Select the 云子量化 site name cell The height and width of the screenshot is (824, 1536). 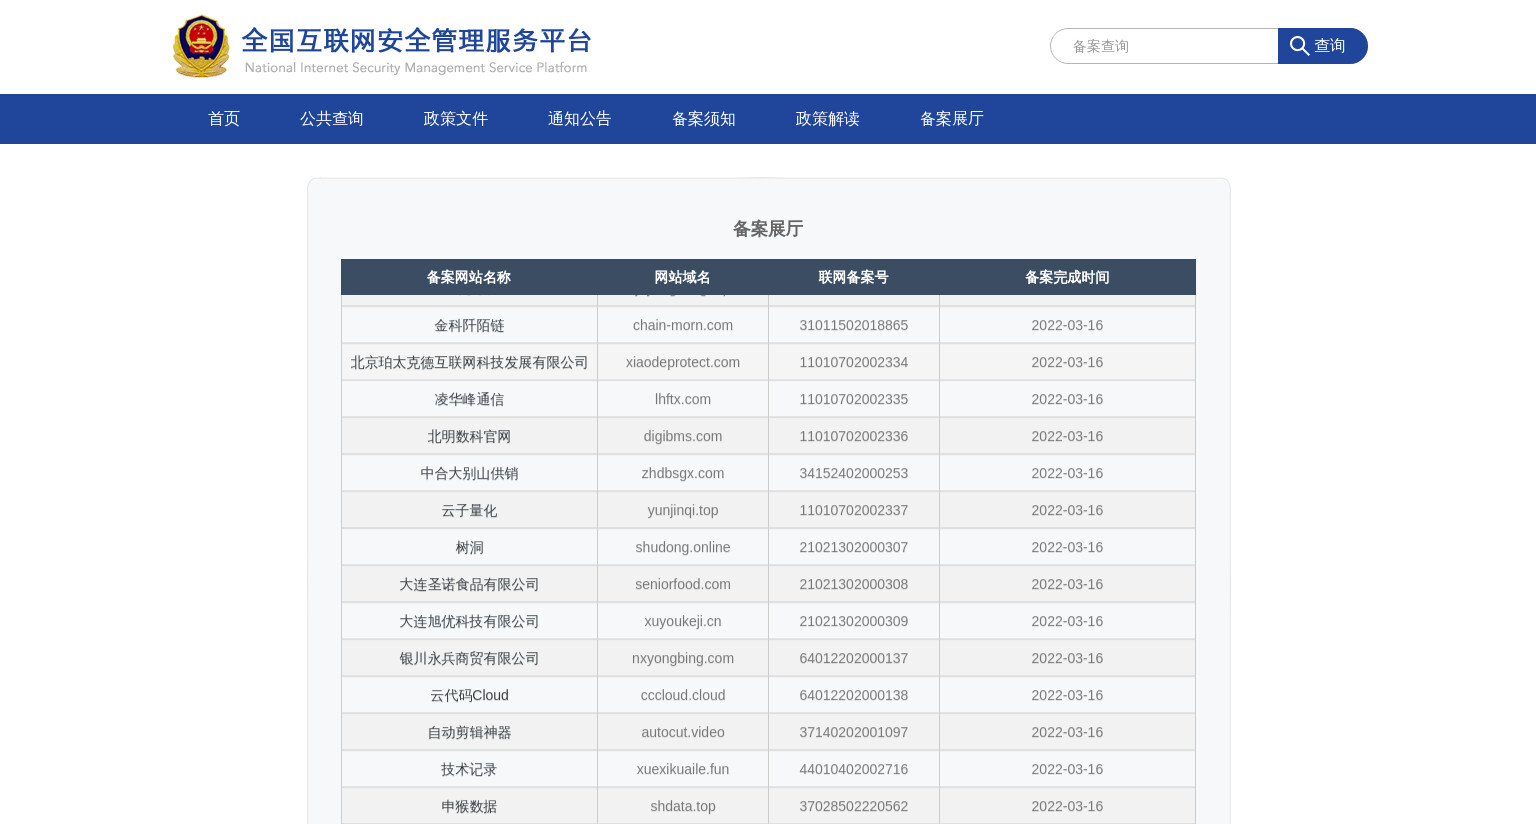tap(469, 510)
